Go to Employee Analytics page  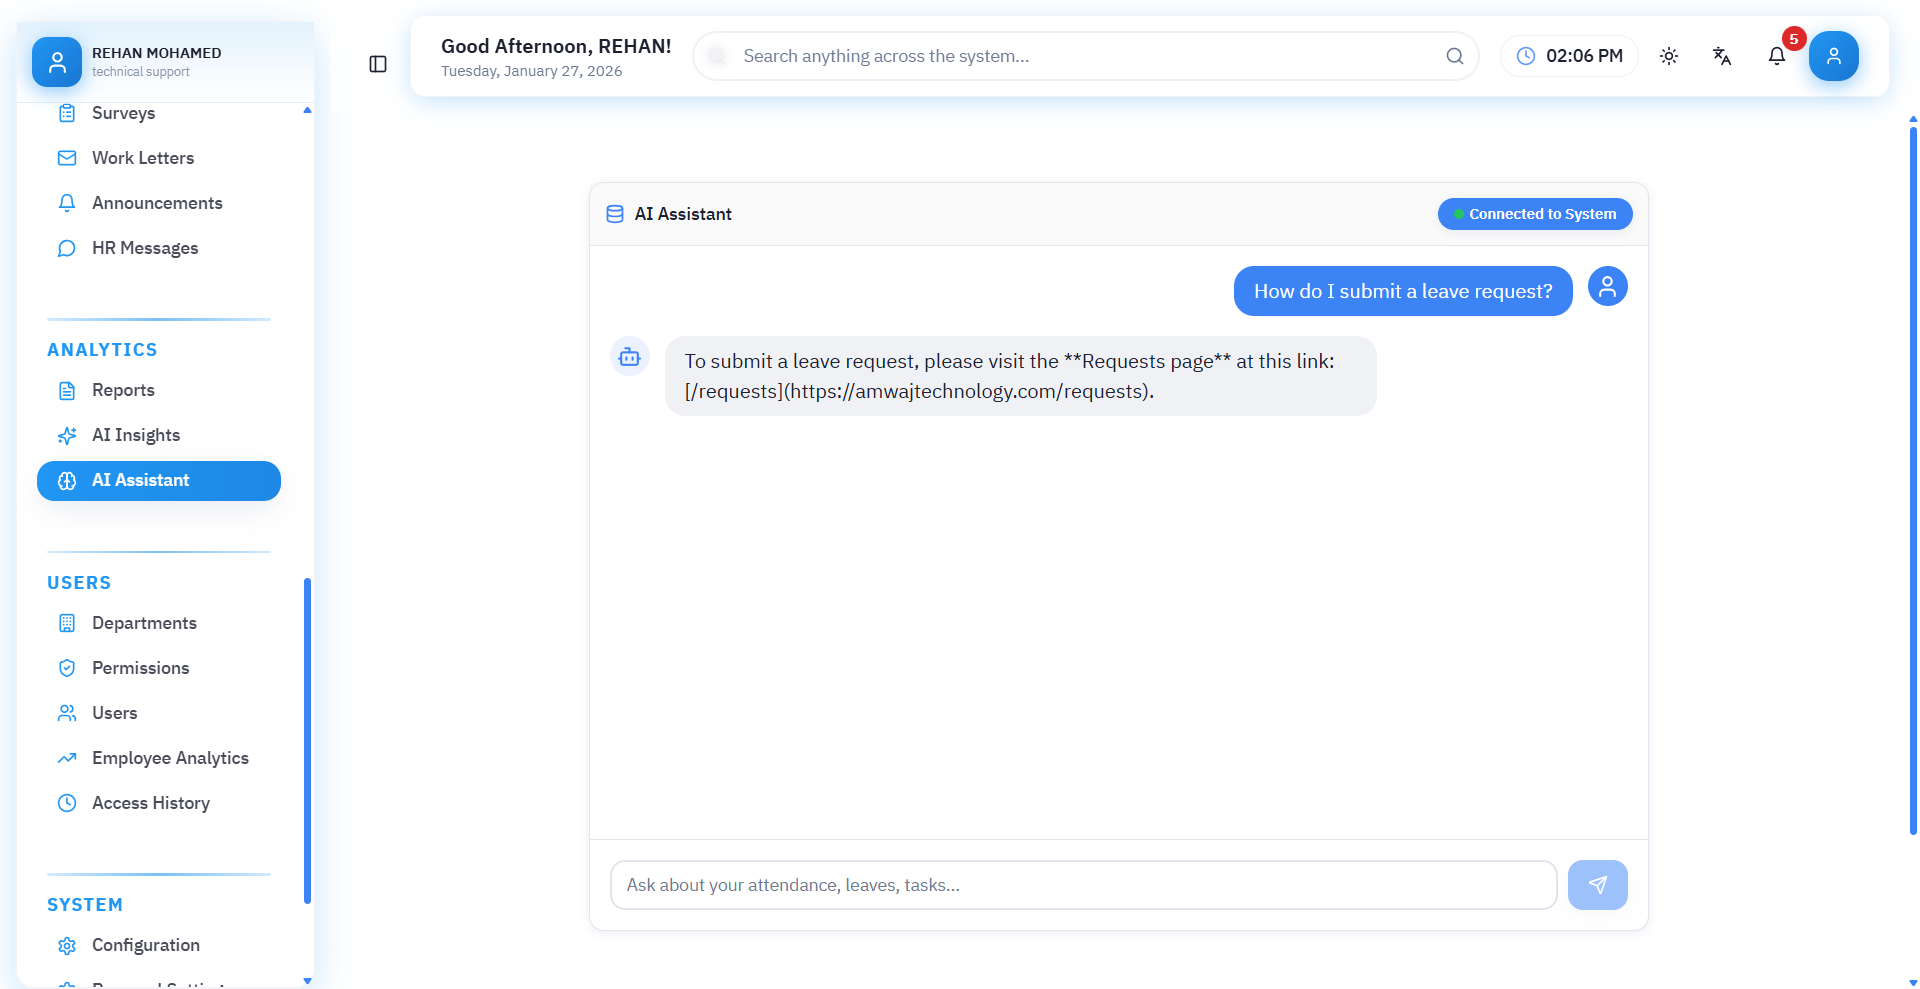click(x=170, y=758)
